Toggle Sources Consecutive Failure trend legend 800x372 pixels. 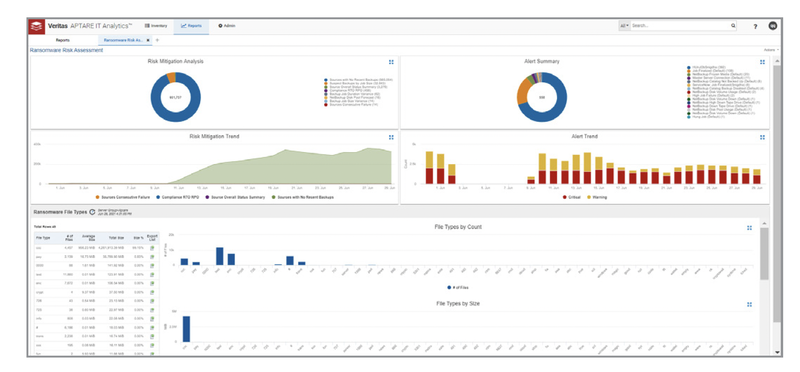click(x=122, y=197)
